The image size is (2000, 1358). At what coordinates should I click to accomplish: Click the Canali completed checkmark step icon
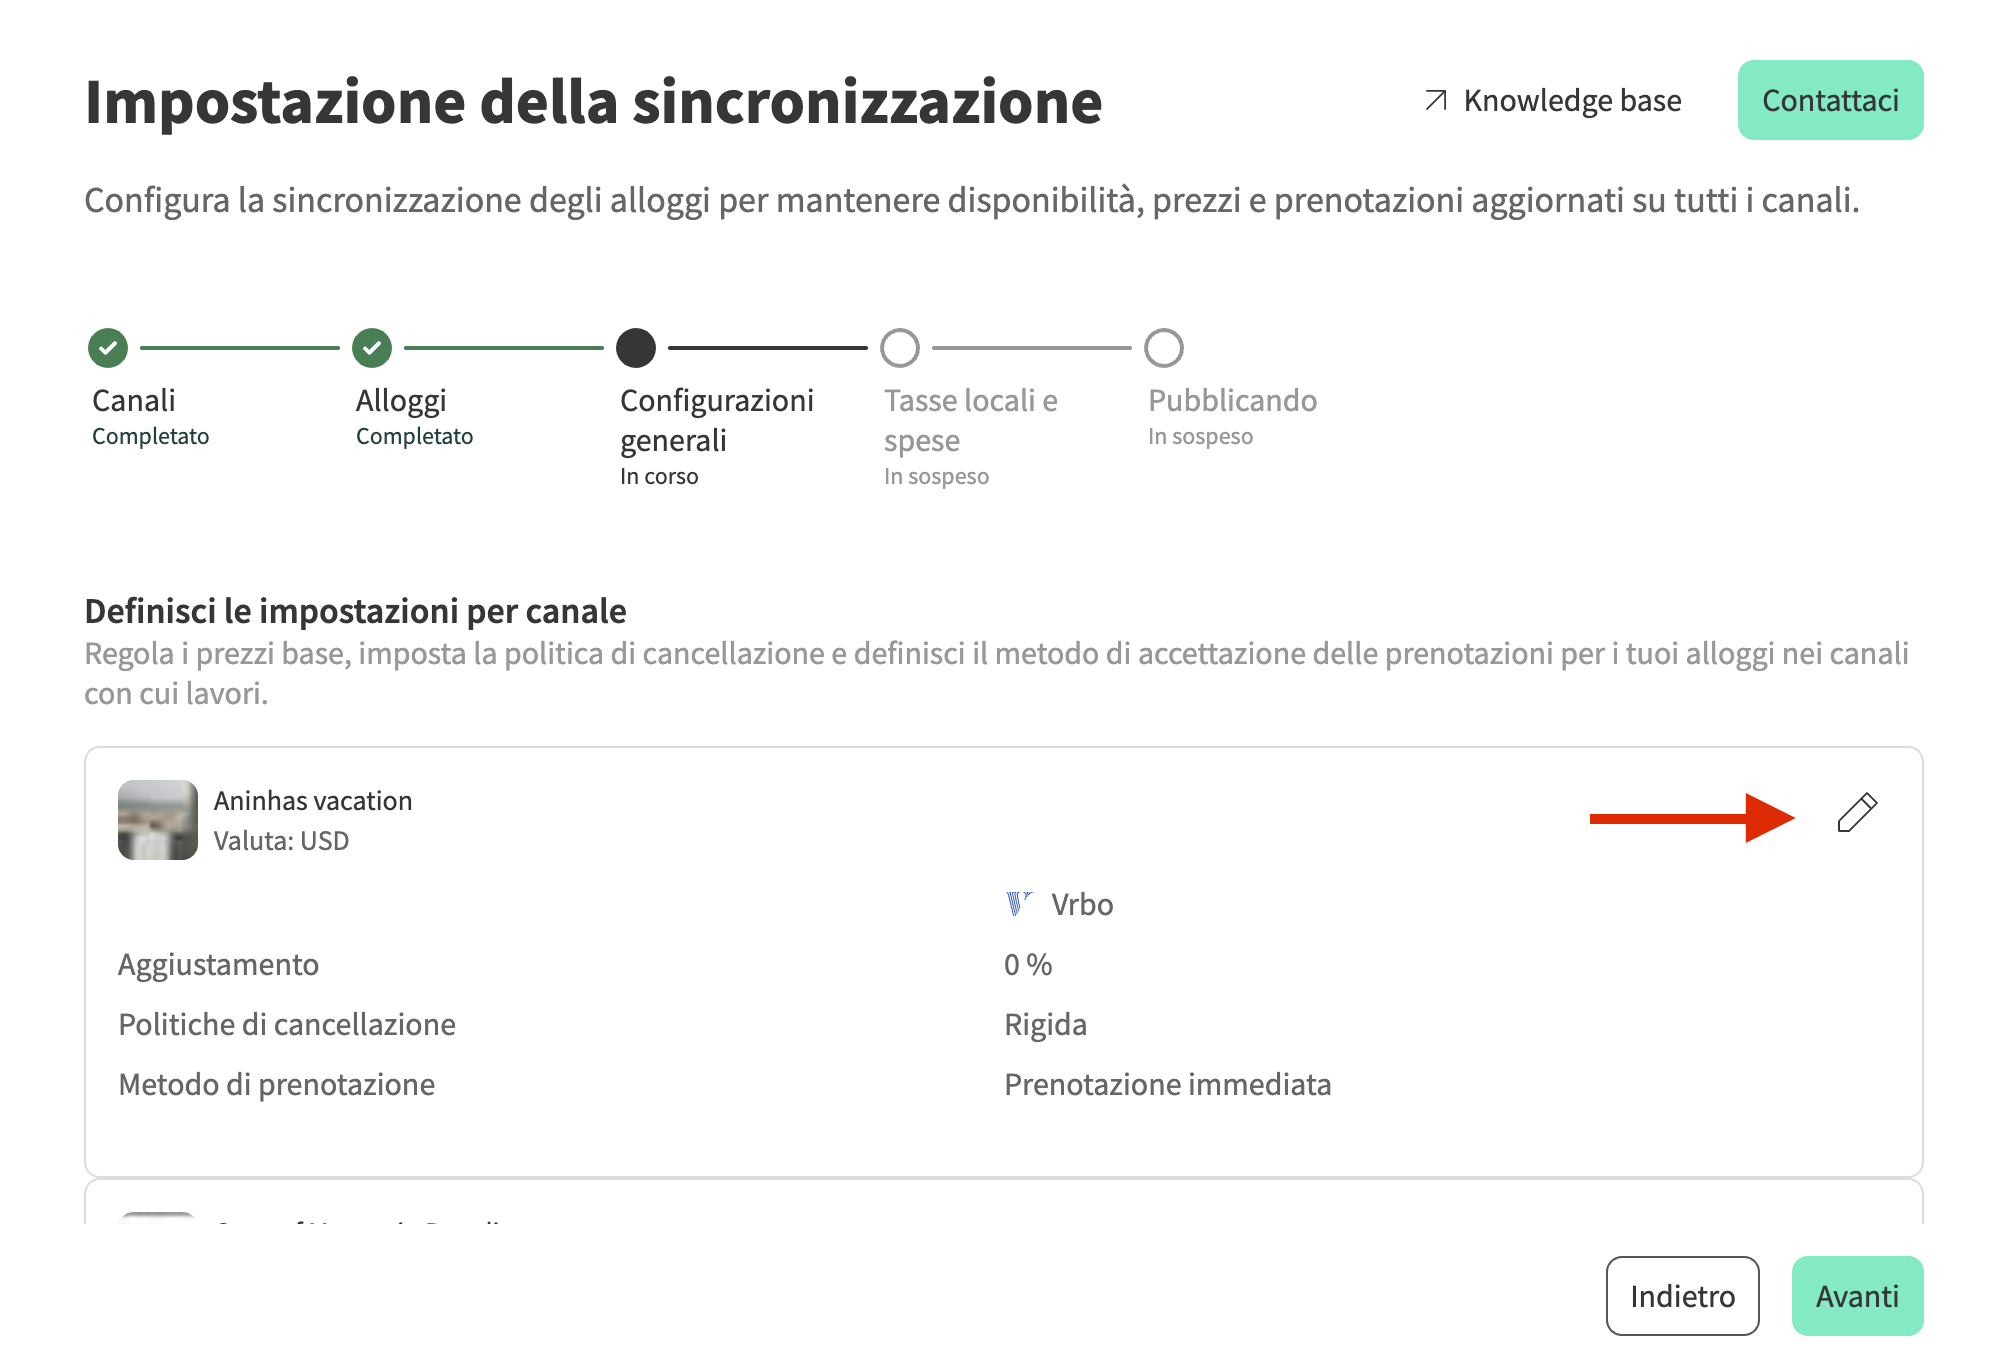[x=108, y=348]
